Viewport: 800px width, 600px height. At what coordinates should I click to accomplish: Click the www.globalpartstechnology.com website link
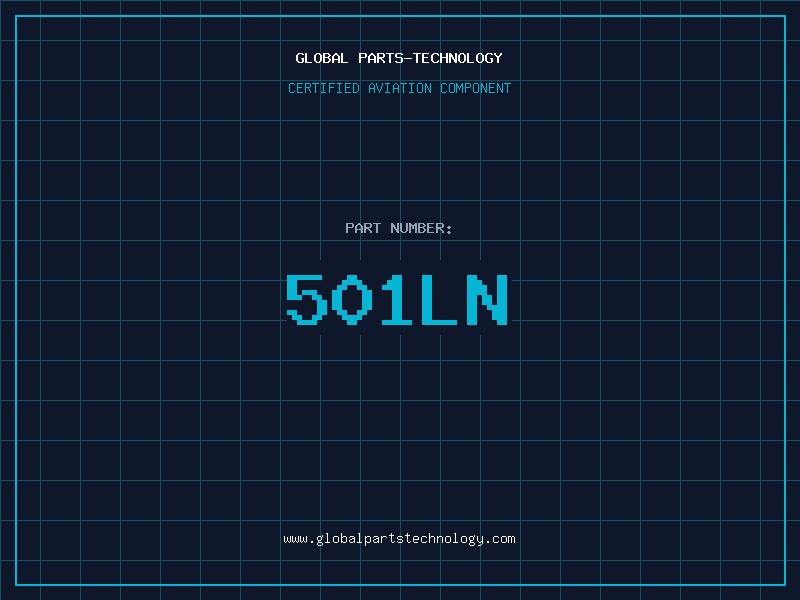(399, 539)
